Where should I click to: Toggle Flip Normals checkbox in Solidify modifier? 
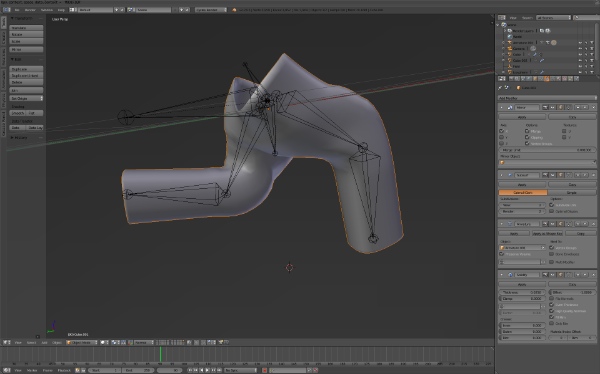(551, 298)
